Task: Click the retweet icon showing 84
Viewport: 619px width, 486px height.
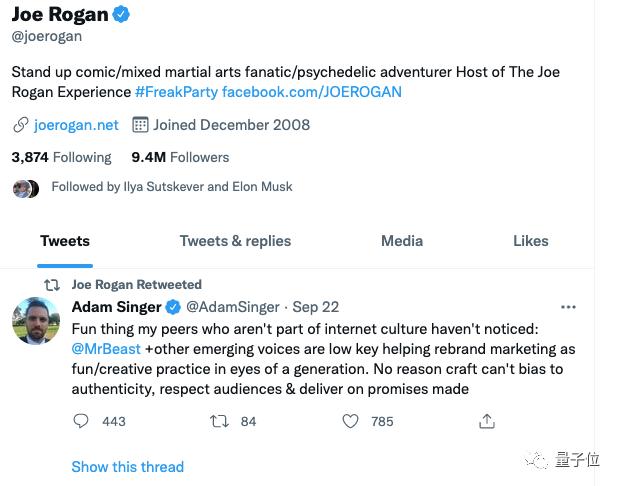Action: (218, 421)
